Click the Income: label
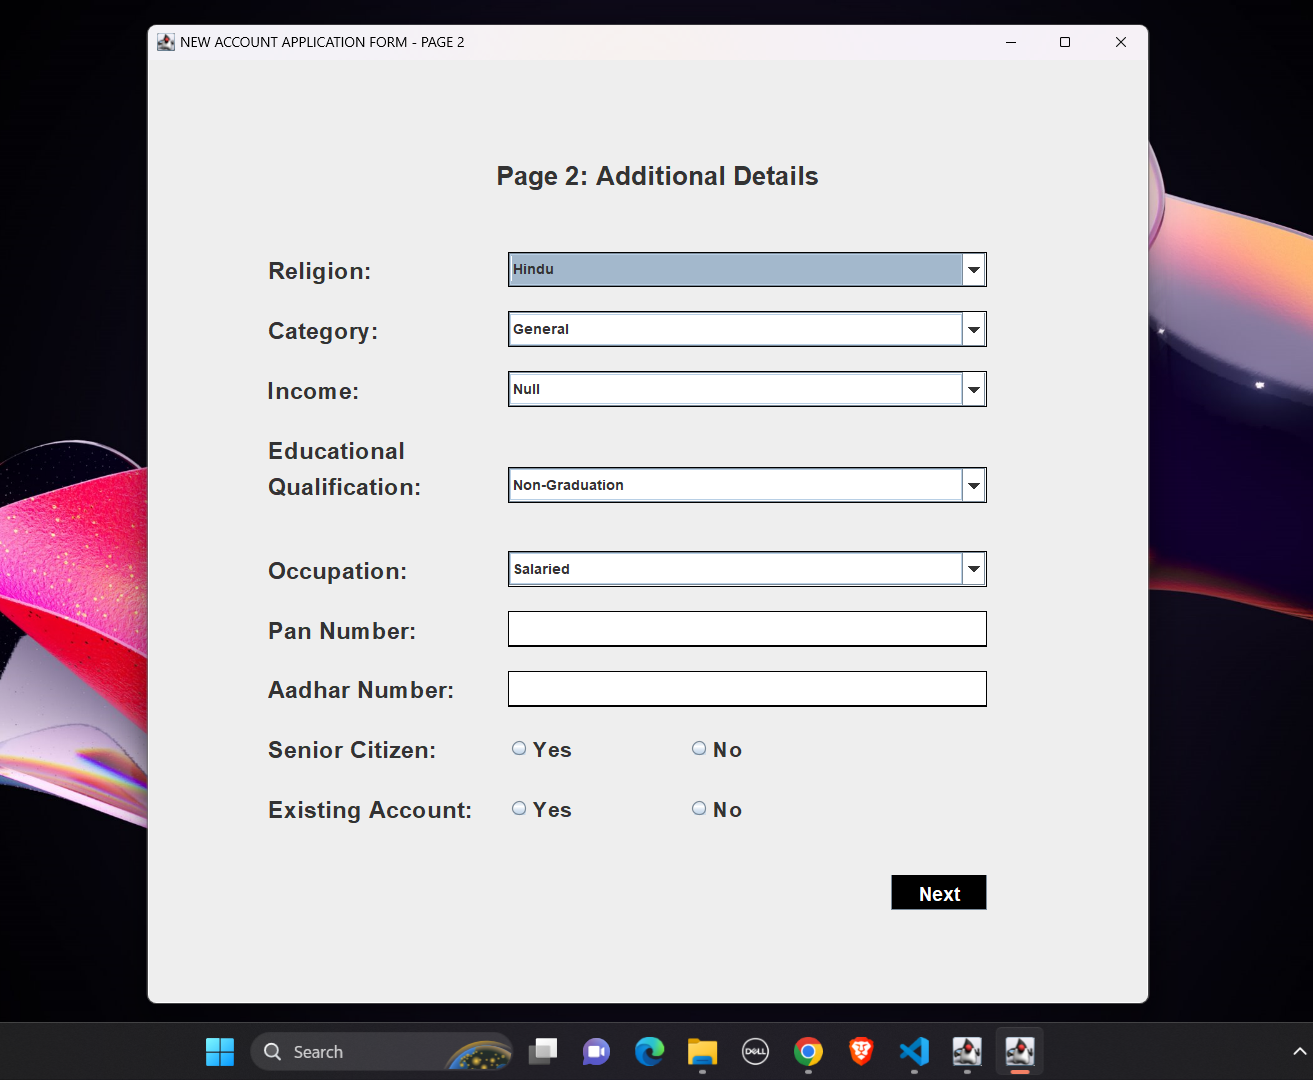The height and width of the screenshot is (1080, 1313). click(x=313, y=391)
